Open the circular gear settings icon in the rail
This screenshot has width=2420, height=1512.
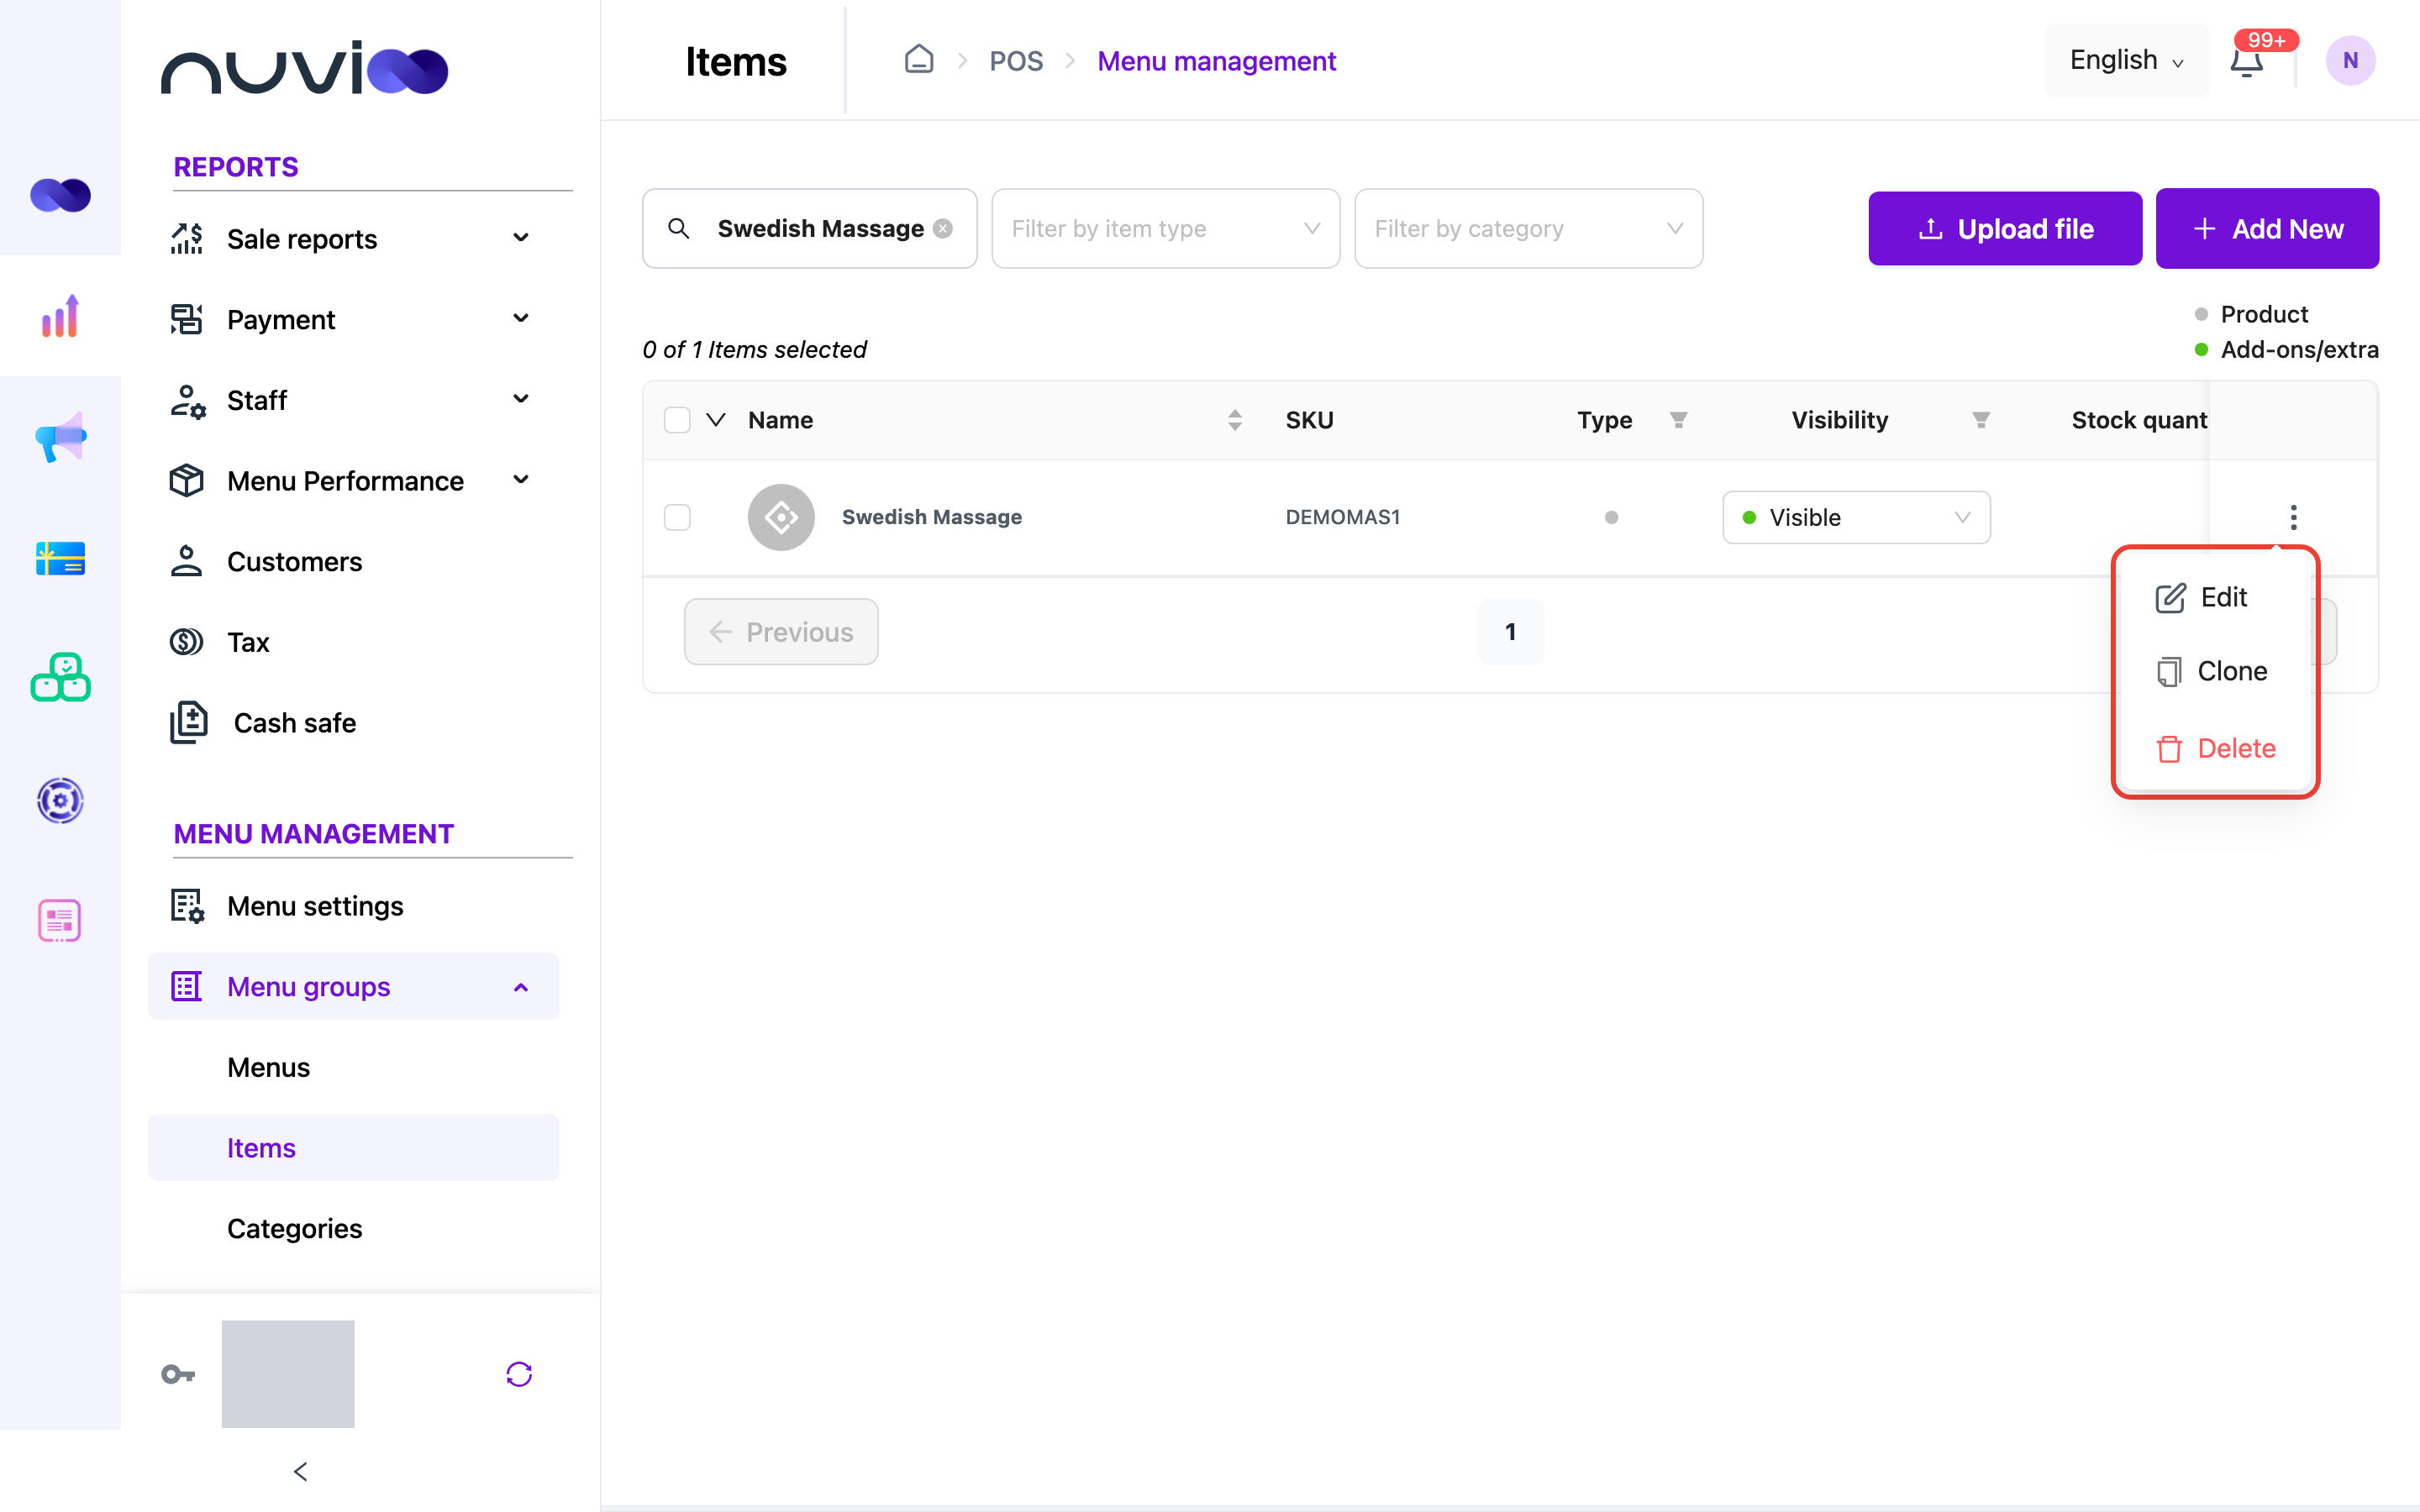[60, 800]
